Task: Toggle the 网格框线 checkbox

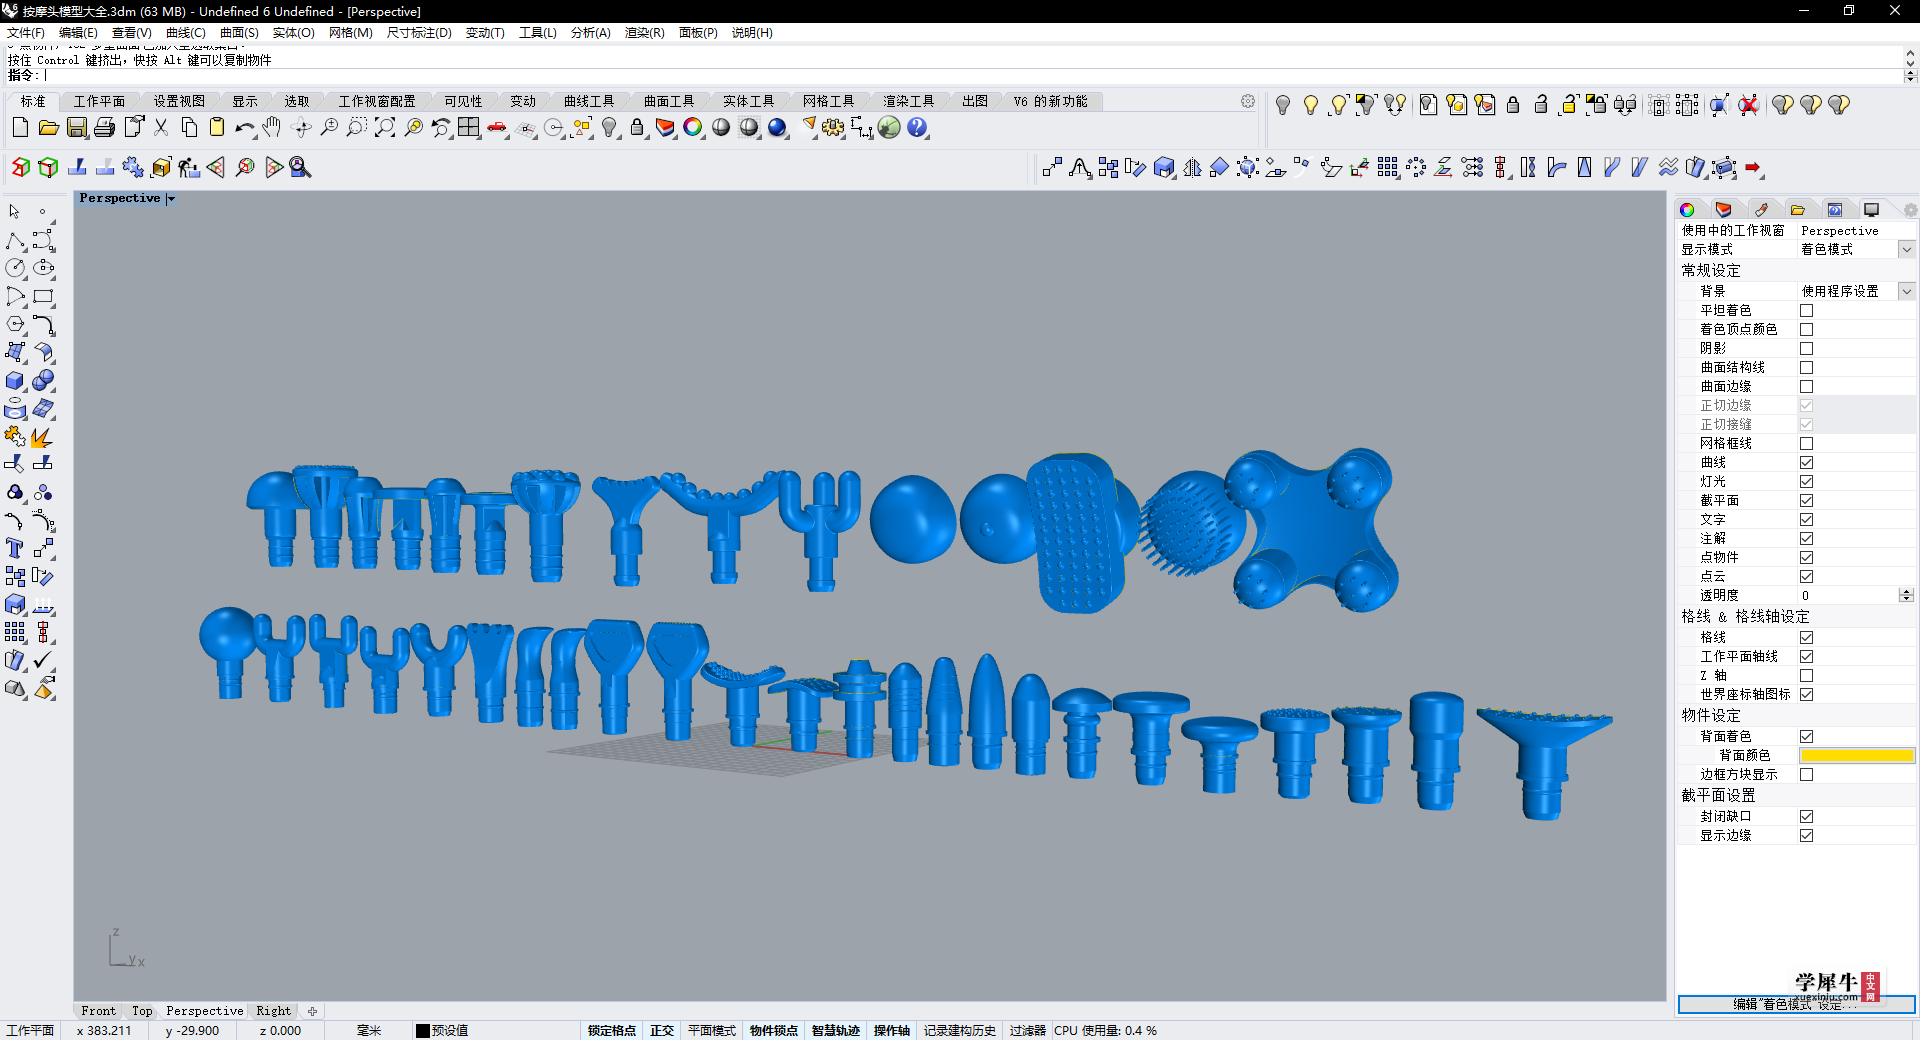Action: (1806, 443)
